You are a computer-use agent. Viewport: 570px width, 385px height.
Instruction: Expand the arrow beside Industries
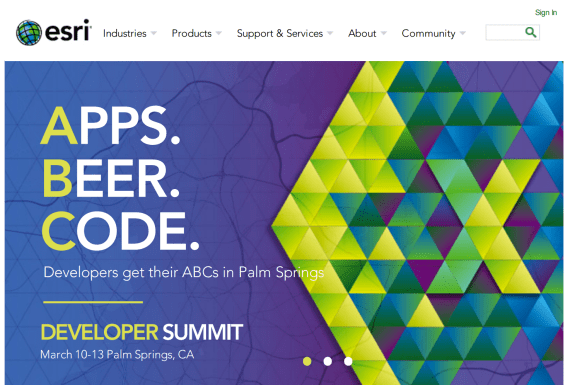tap(154, 33)
